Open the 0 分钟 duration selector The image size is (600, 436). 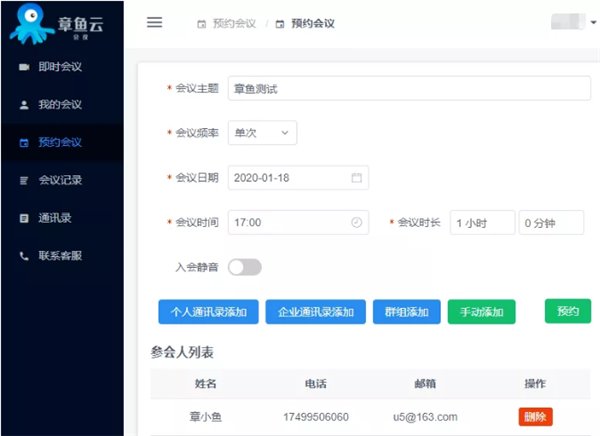(551, 223)
